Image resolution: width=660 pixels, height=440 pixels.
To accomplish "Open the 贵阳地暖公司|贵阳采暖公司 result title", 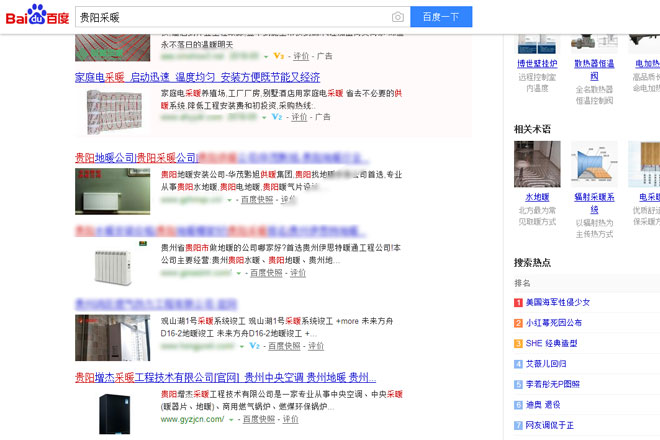I will point(221,158).
